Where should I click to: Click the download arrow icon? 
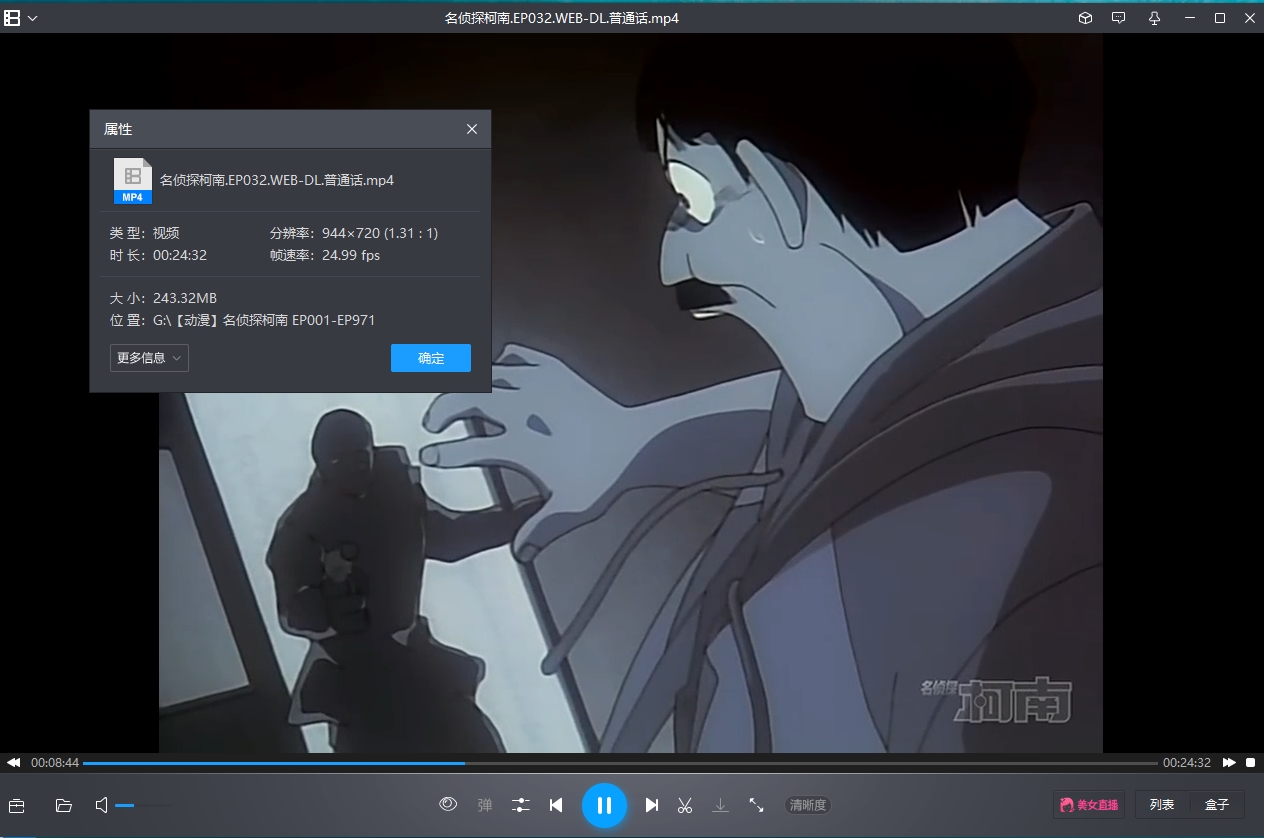pos(720,805)
